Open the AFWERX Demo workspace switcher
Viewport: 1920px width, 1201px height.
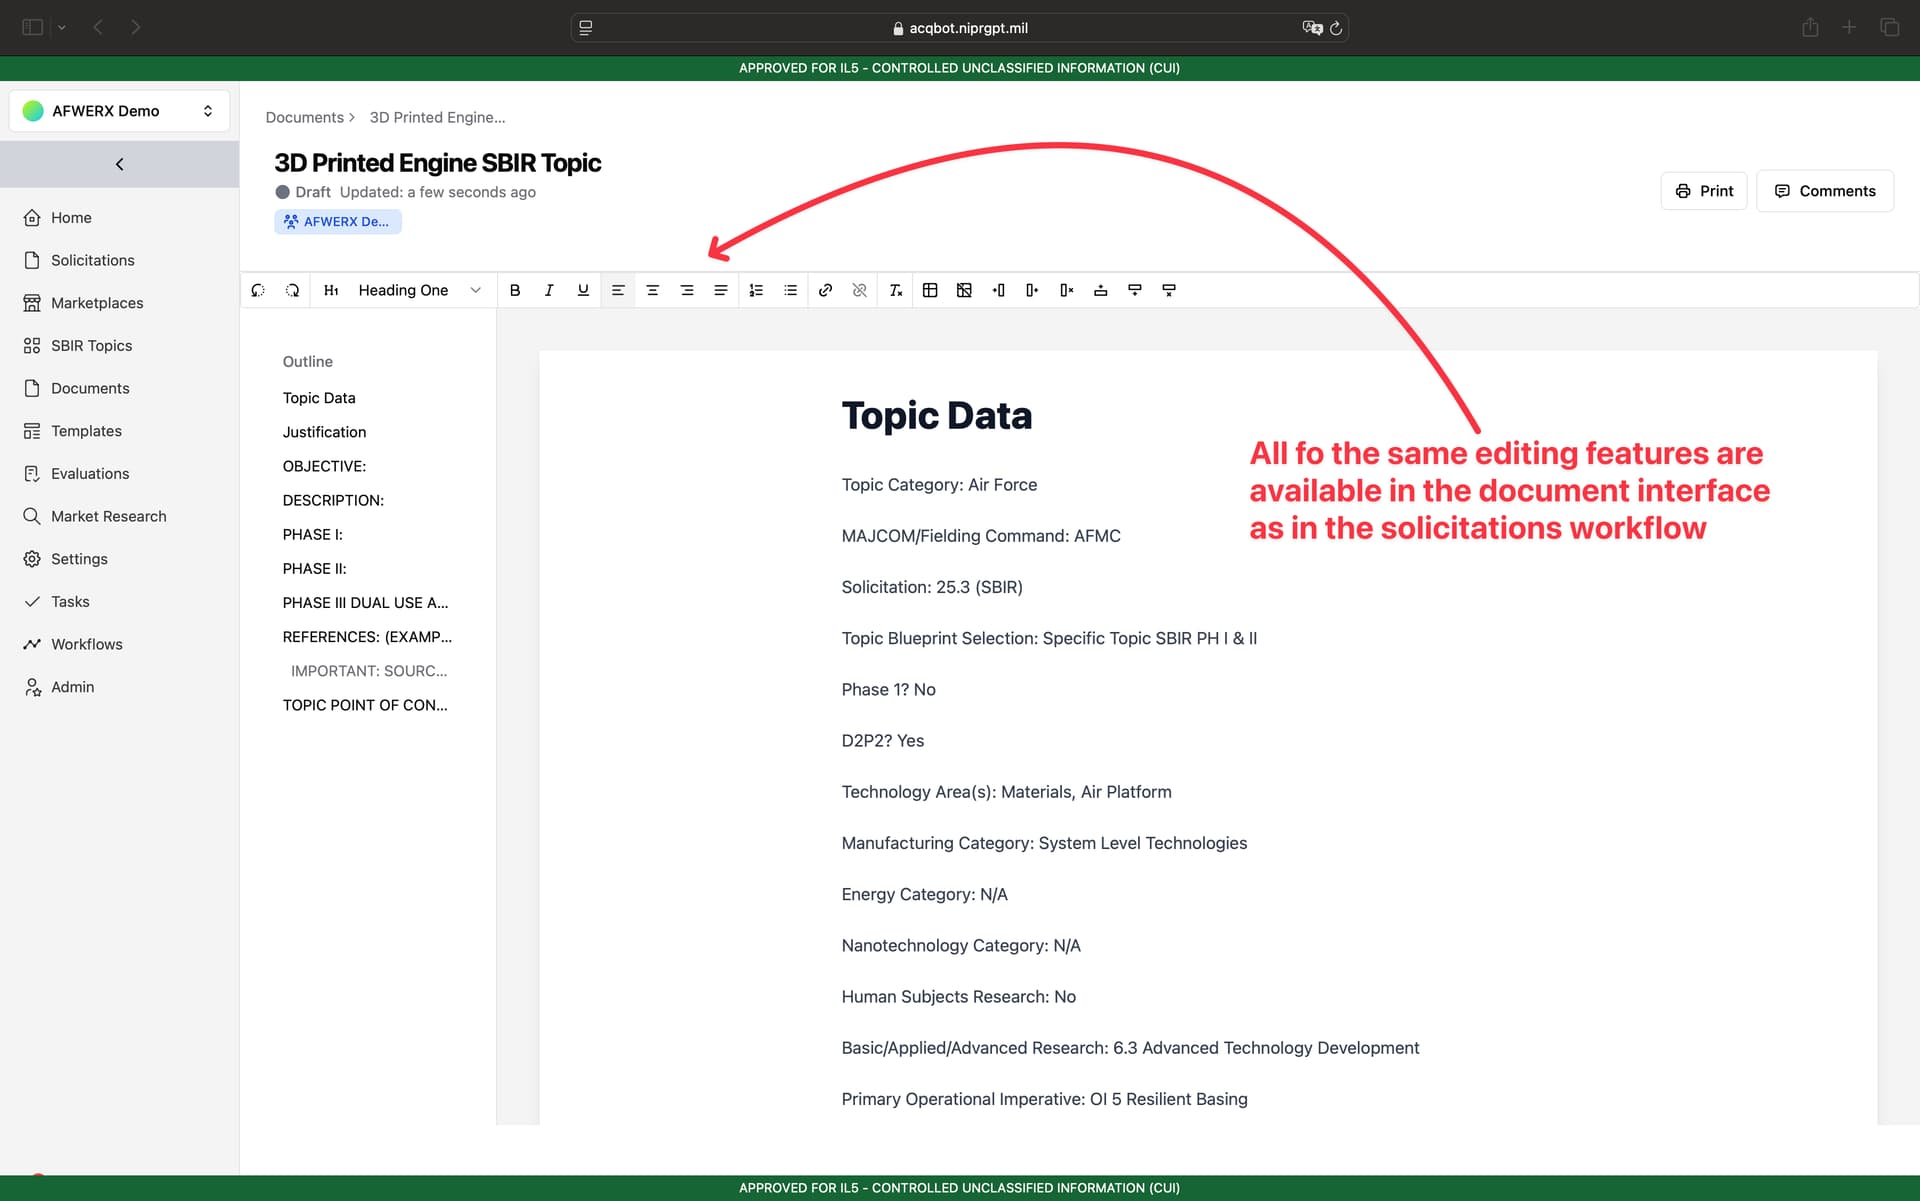(119, 111)
